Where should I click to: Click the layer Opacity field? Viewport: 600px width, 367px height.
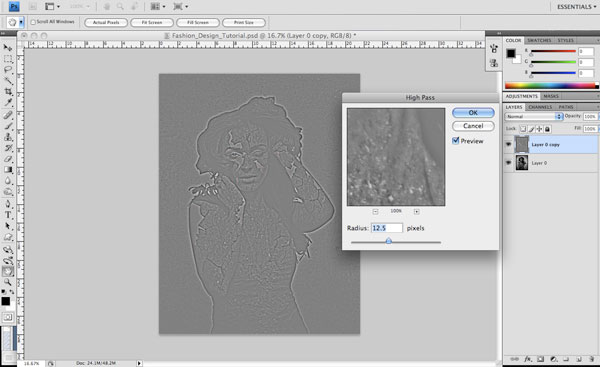point(590,116)
